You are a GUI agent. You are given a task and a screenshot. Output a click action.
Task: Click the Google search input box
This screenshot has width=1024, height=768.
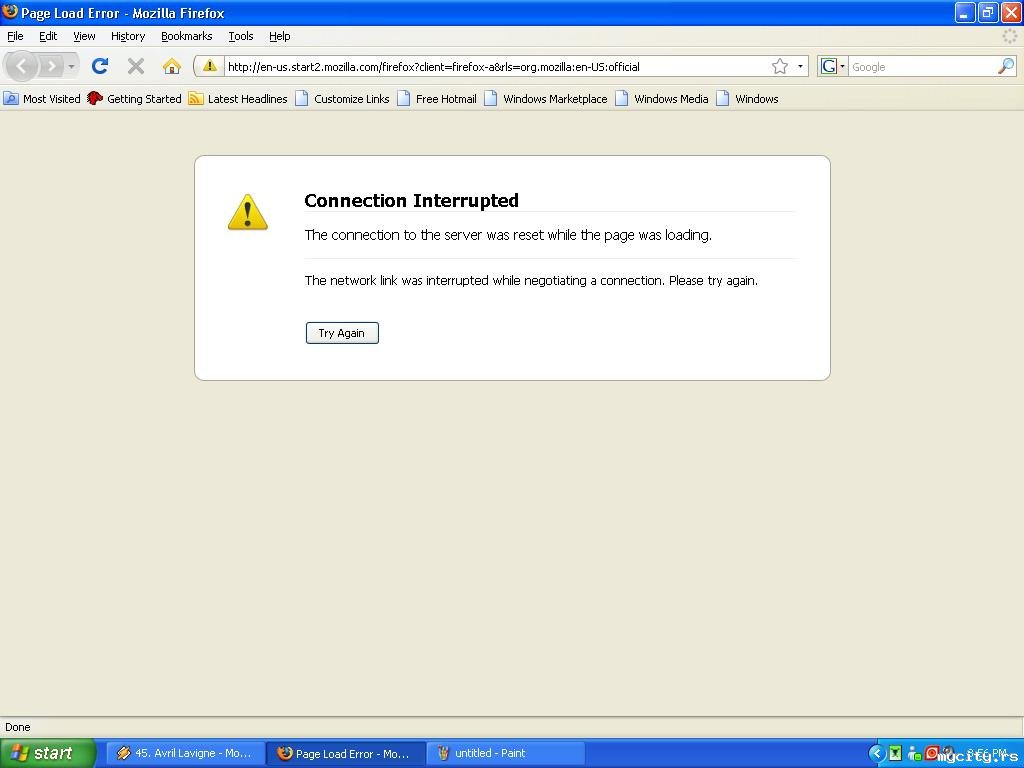click(922, 67)
